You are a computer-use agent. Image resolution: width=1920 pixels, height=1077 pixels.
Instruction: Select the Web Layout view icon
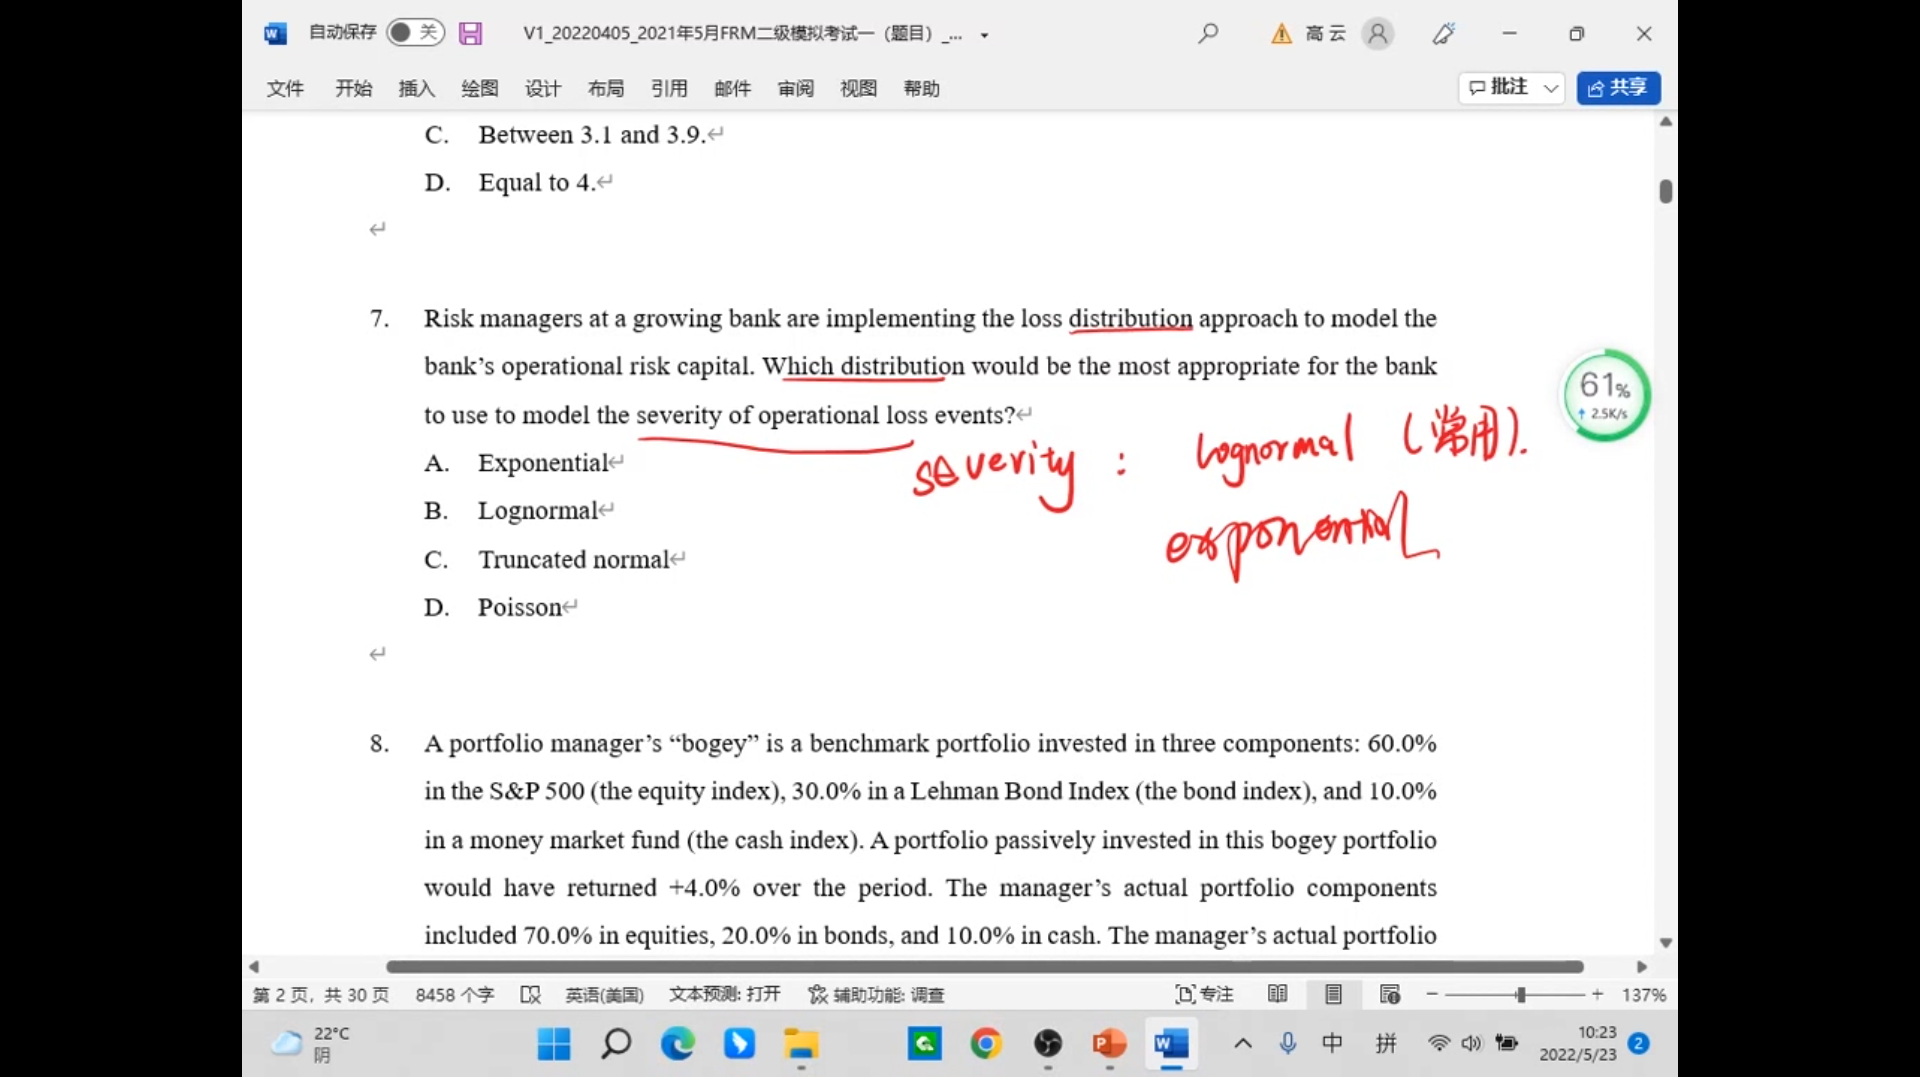click(1389, 994)
